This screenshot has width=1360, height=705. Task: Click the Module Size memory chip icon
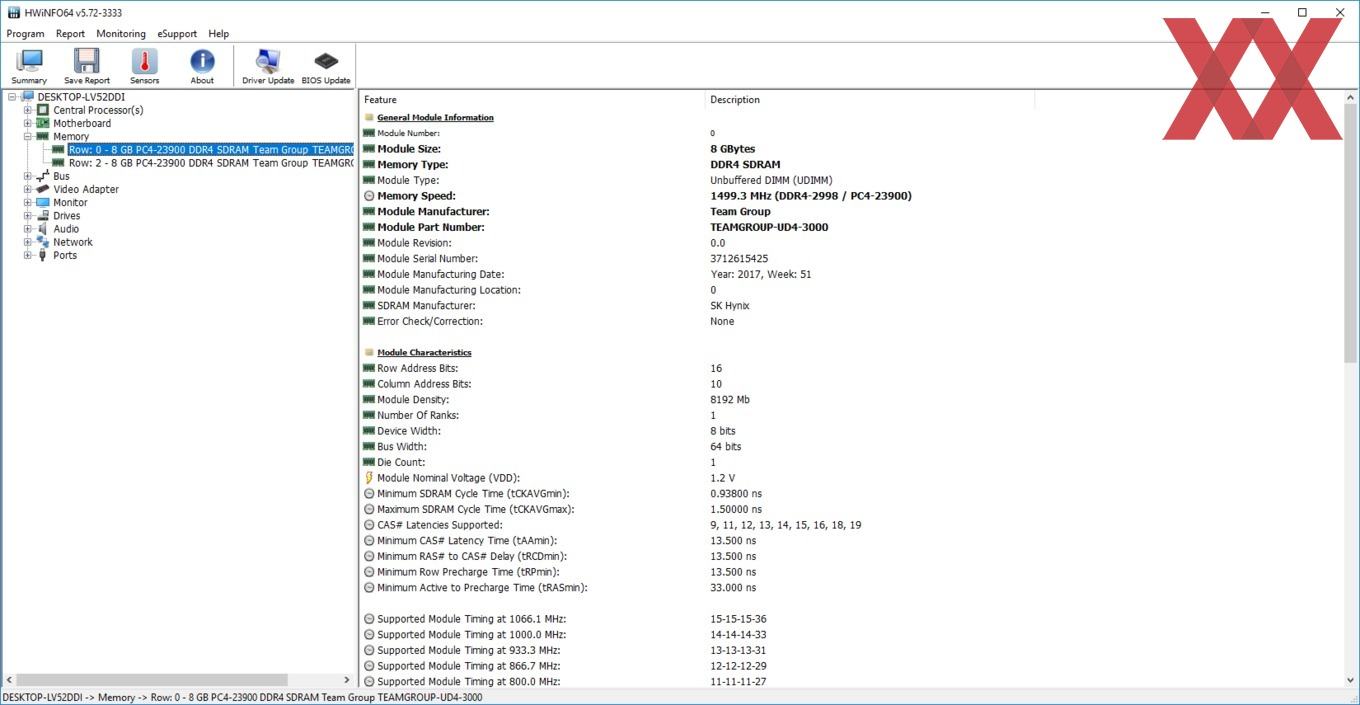pos(369,149)
